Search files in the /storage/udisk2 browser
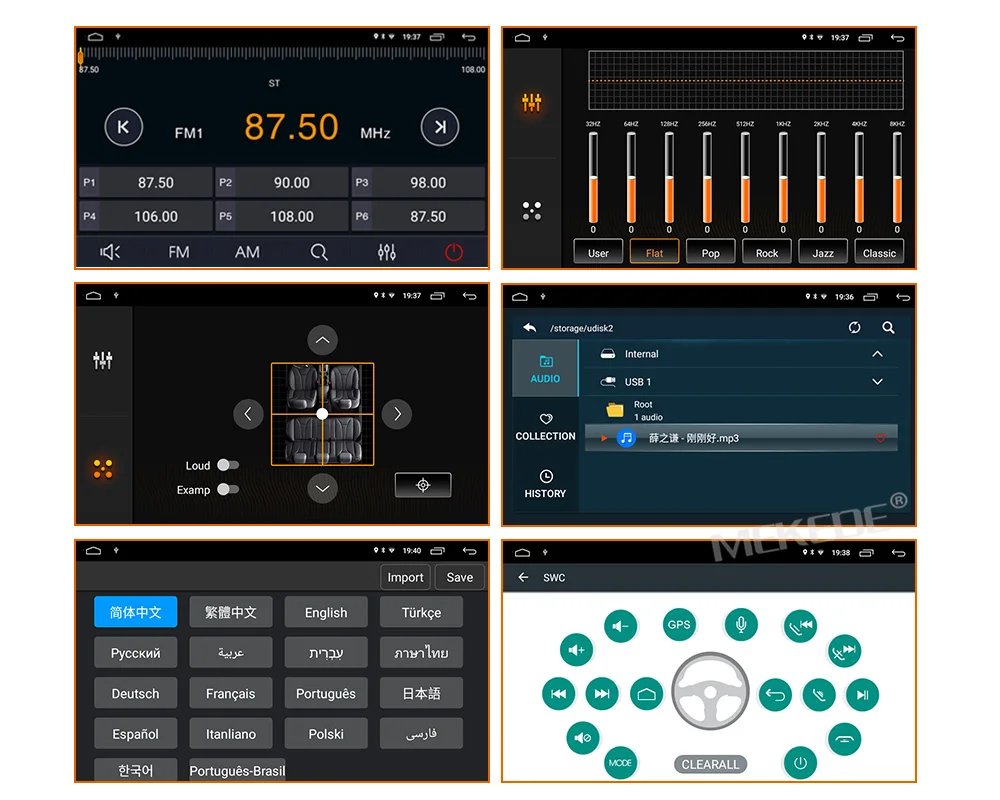Image resolution: width=1000 pixels, height=800 pixels. (888, 327)
